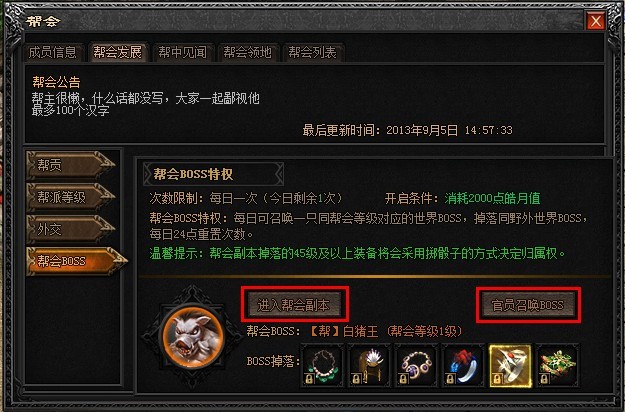The width and height of the screenshot is (625, 412).
Task: Open the 外交 side menu entry
Action: pos(71,229)
